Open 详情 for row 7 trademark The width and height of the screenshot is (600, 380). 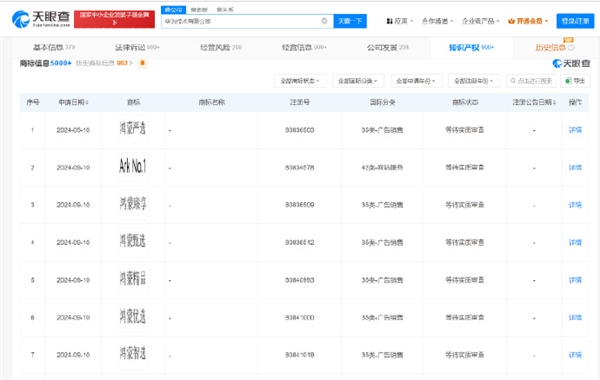pyautogui.click(x=575, y=355)
